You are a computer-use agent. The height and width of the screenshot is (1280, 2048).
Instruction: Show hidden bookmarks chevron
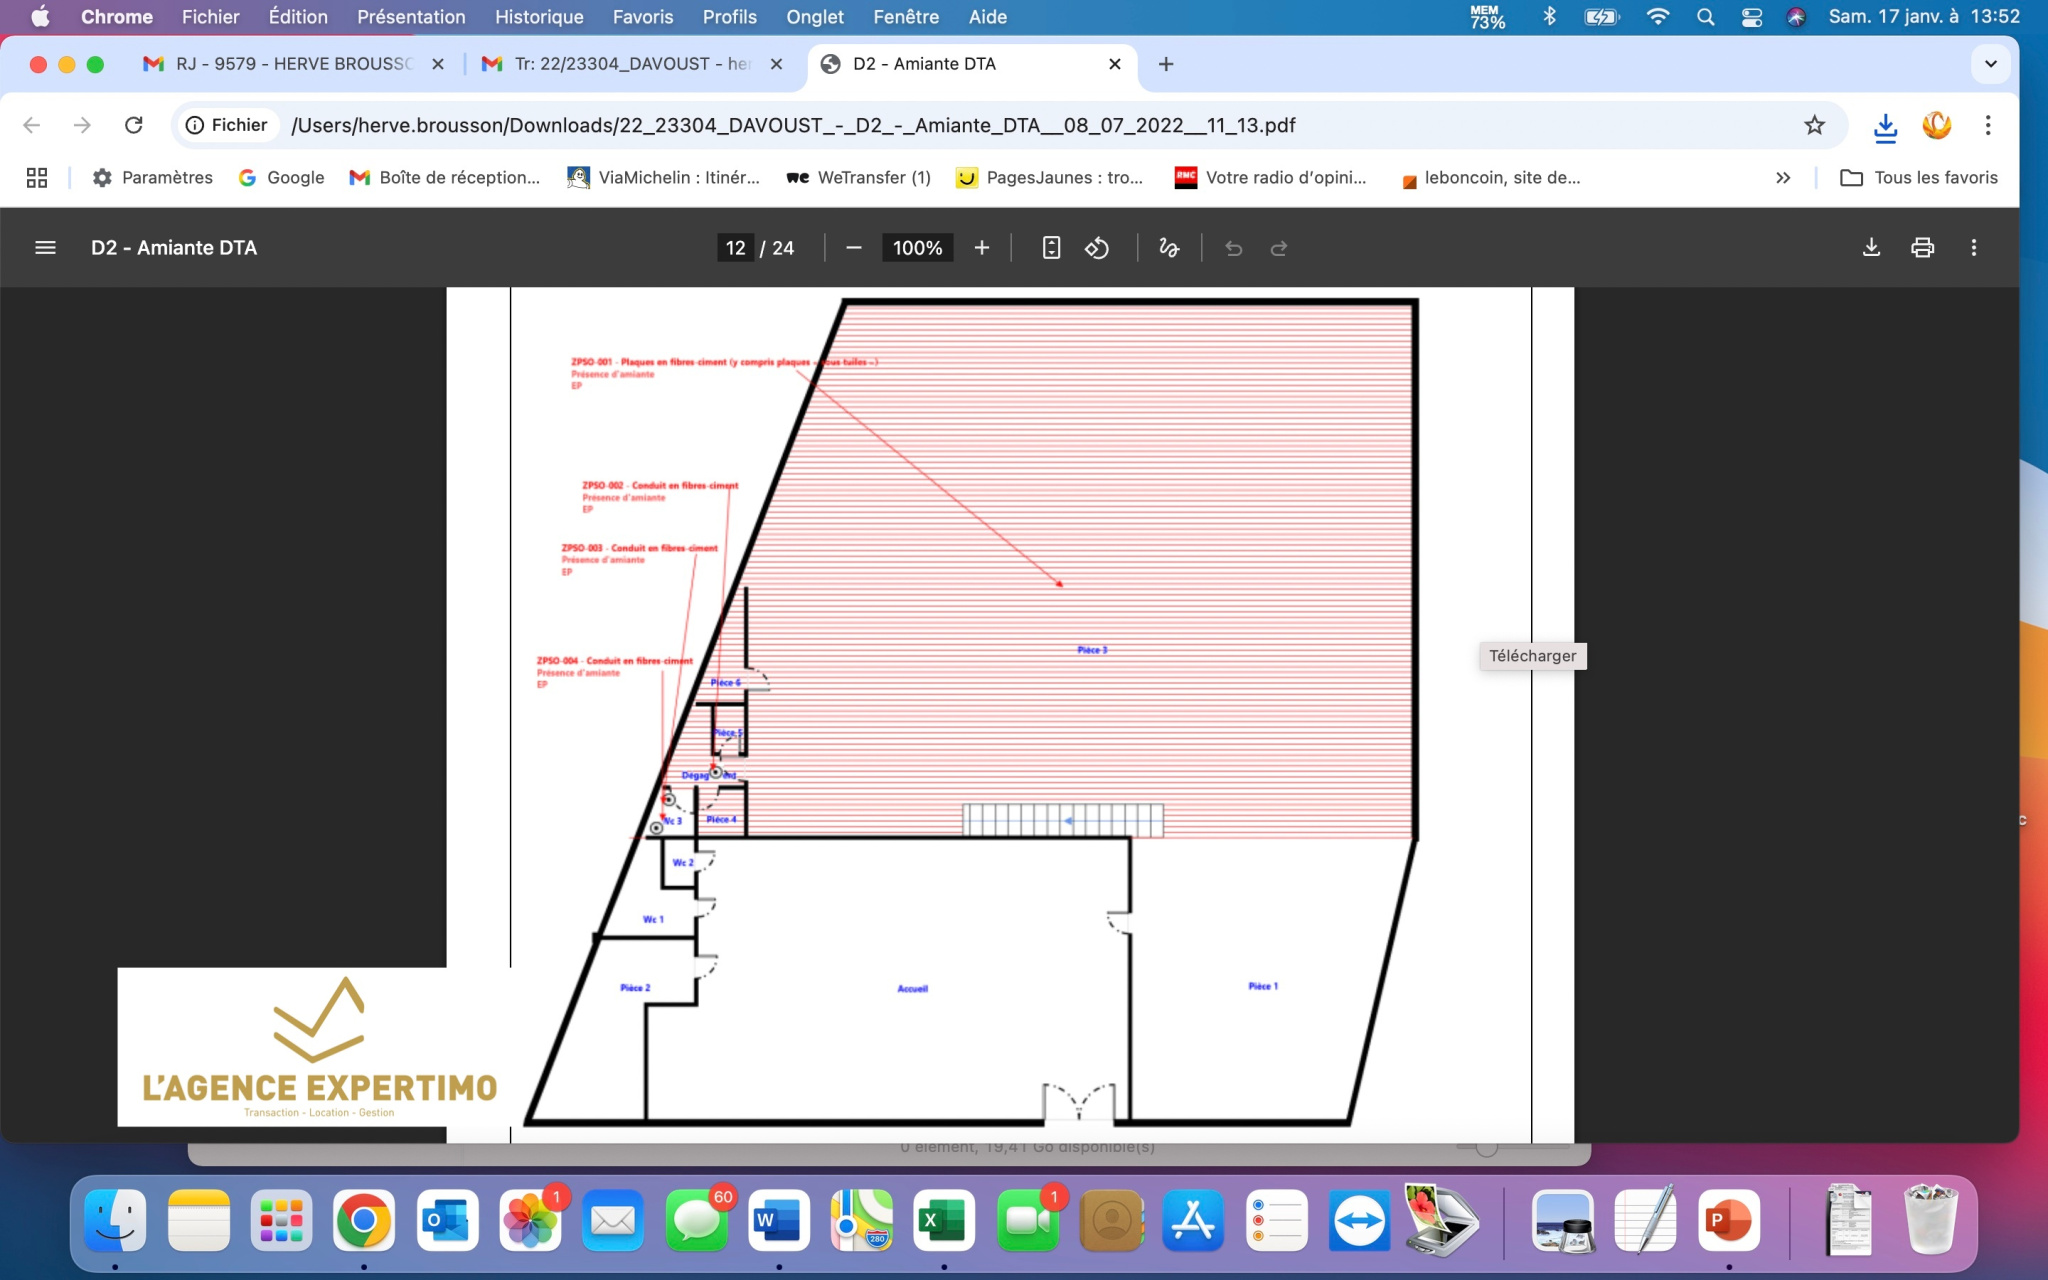click(1783, 178)
